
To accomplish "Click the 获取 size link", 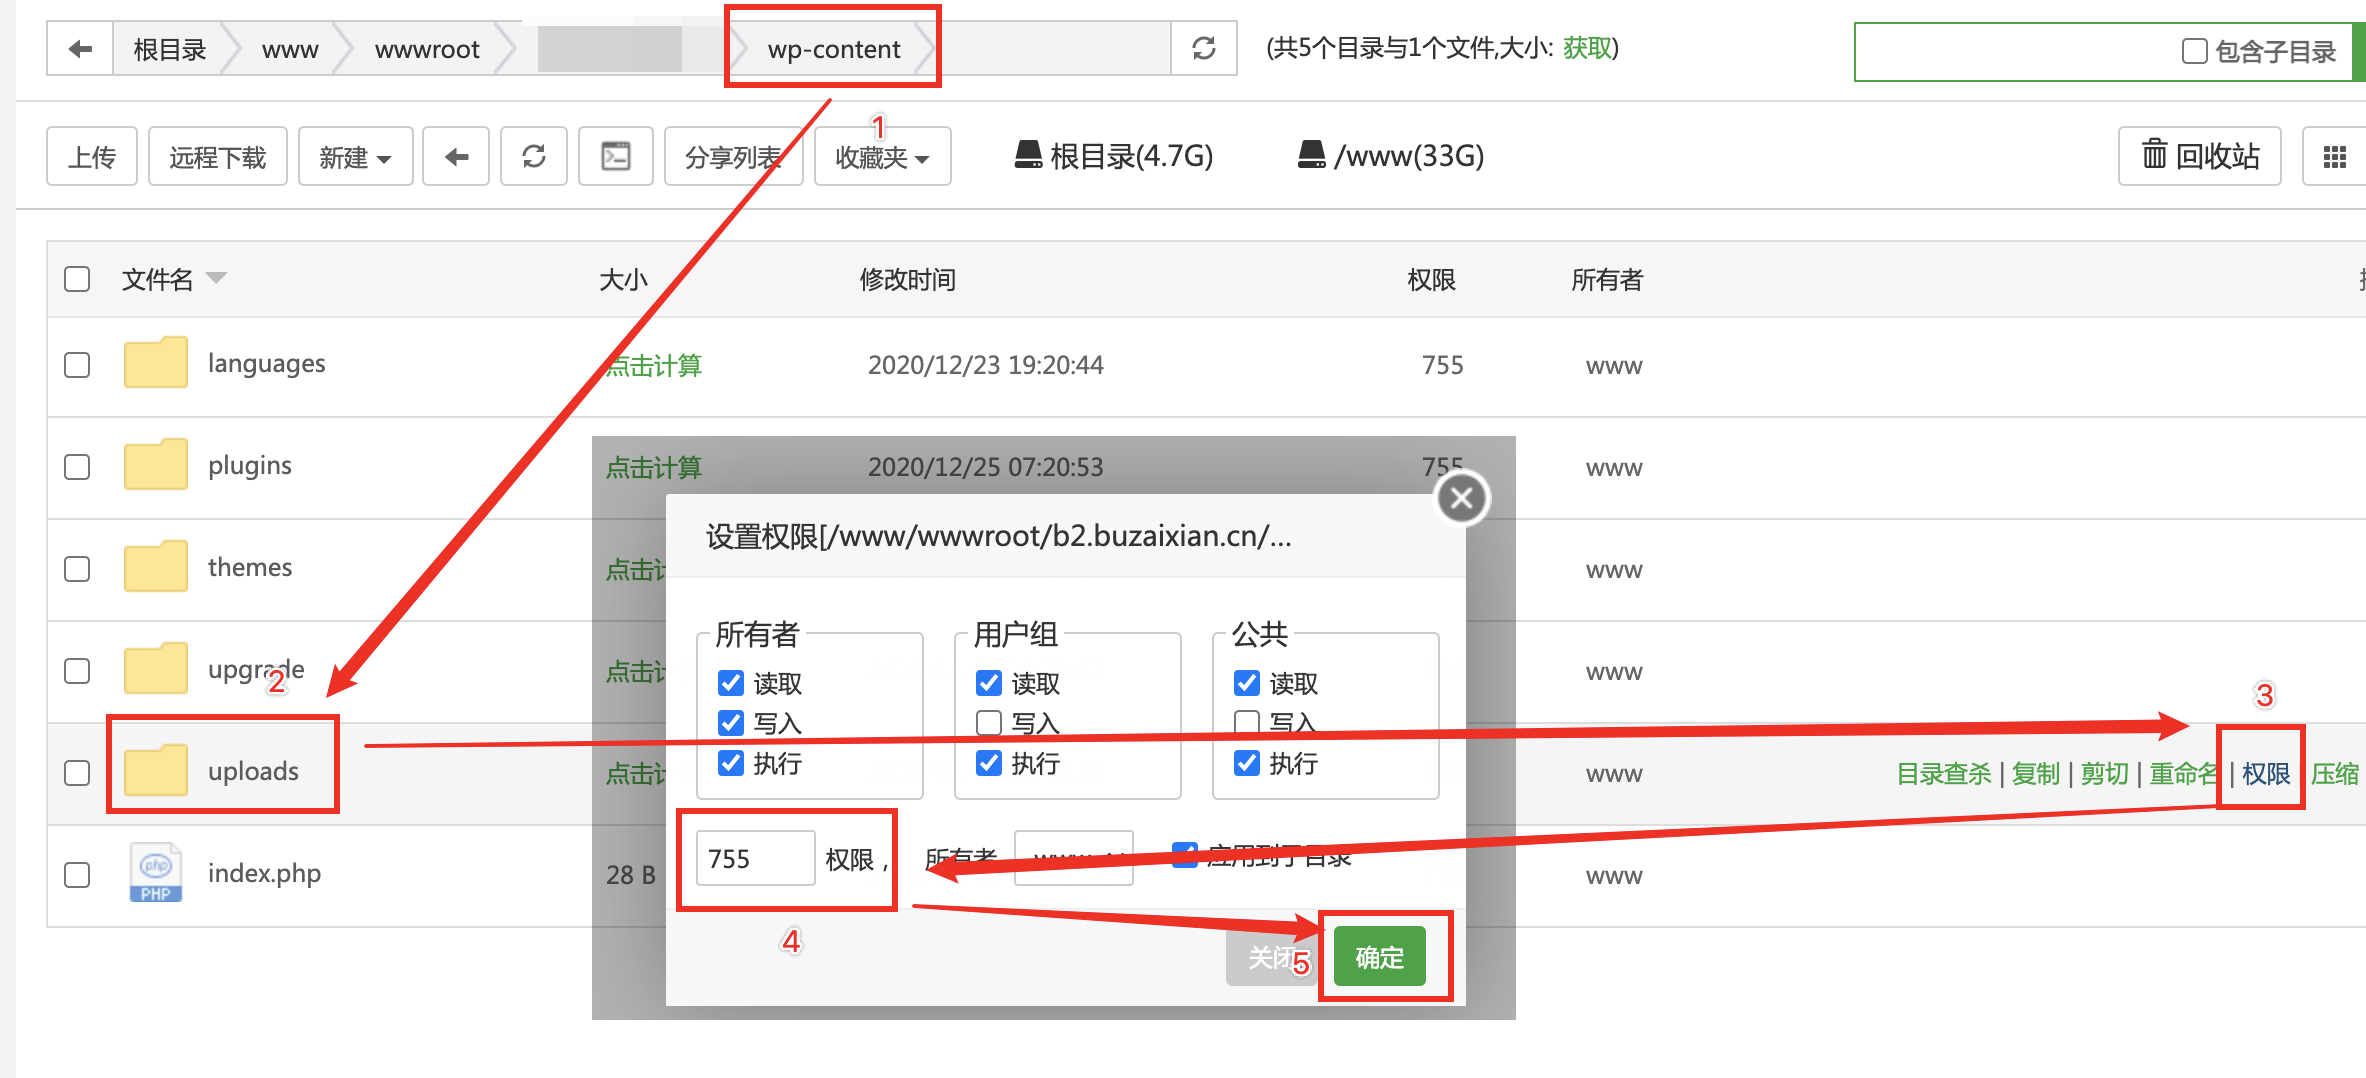I will pyautogui.click(x=1587, y=48).
